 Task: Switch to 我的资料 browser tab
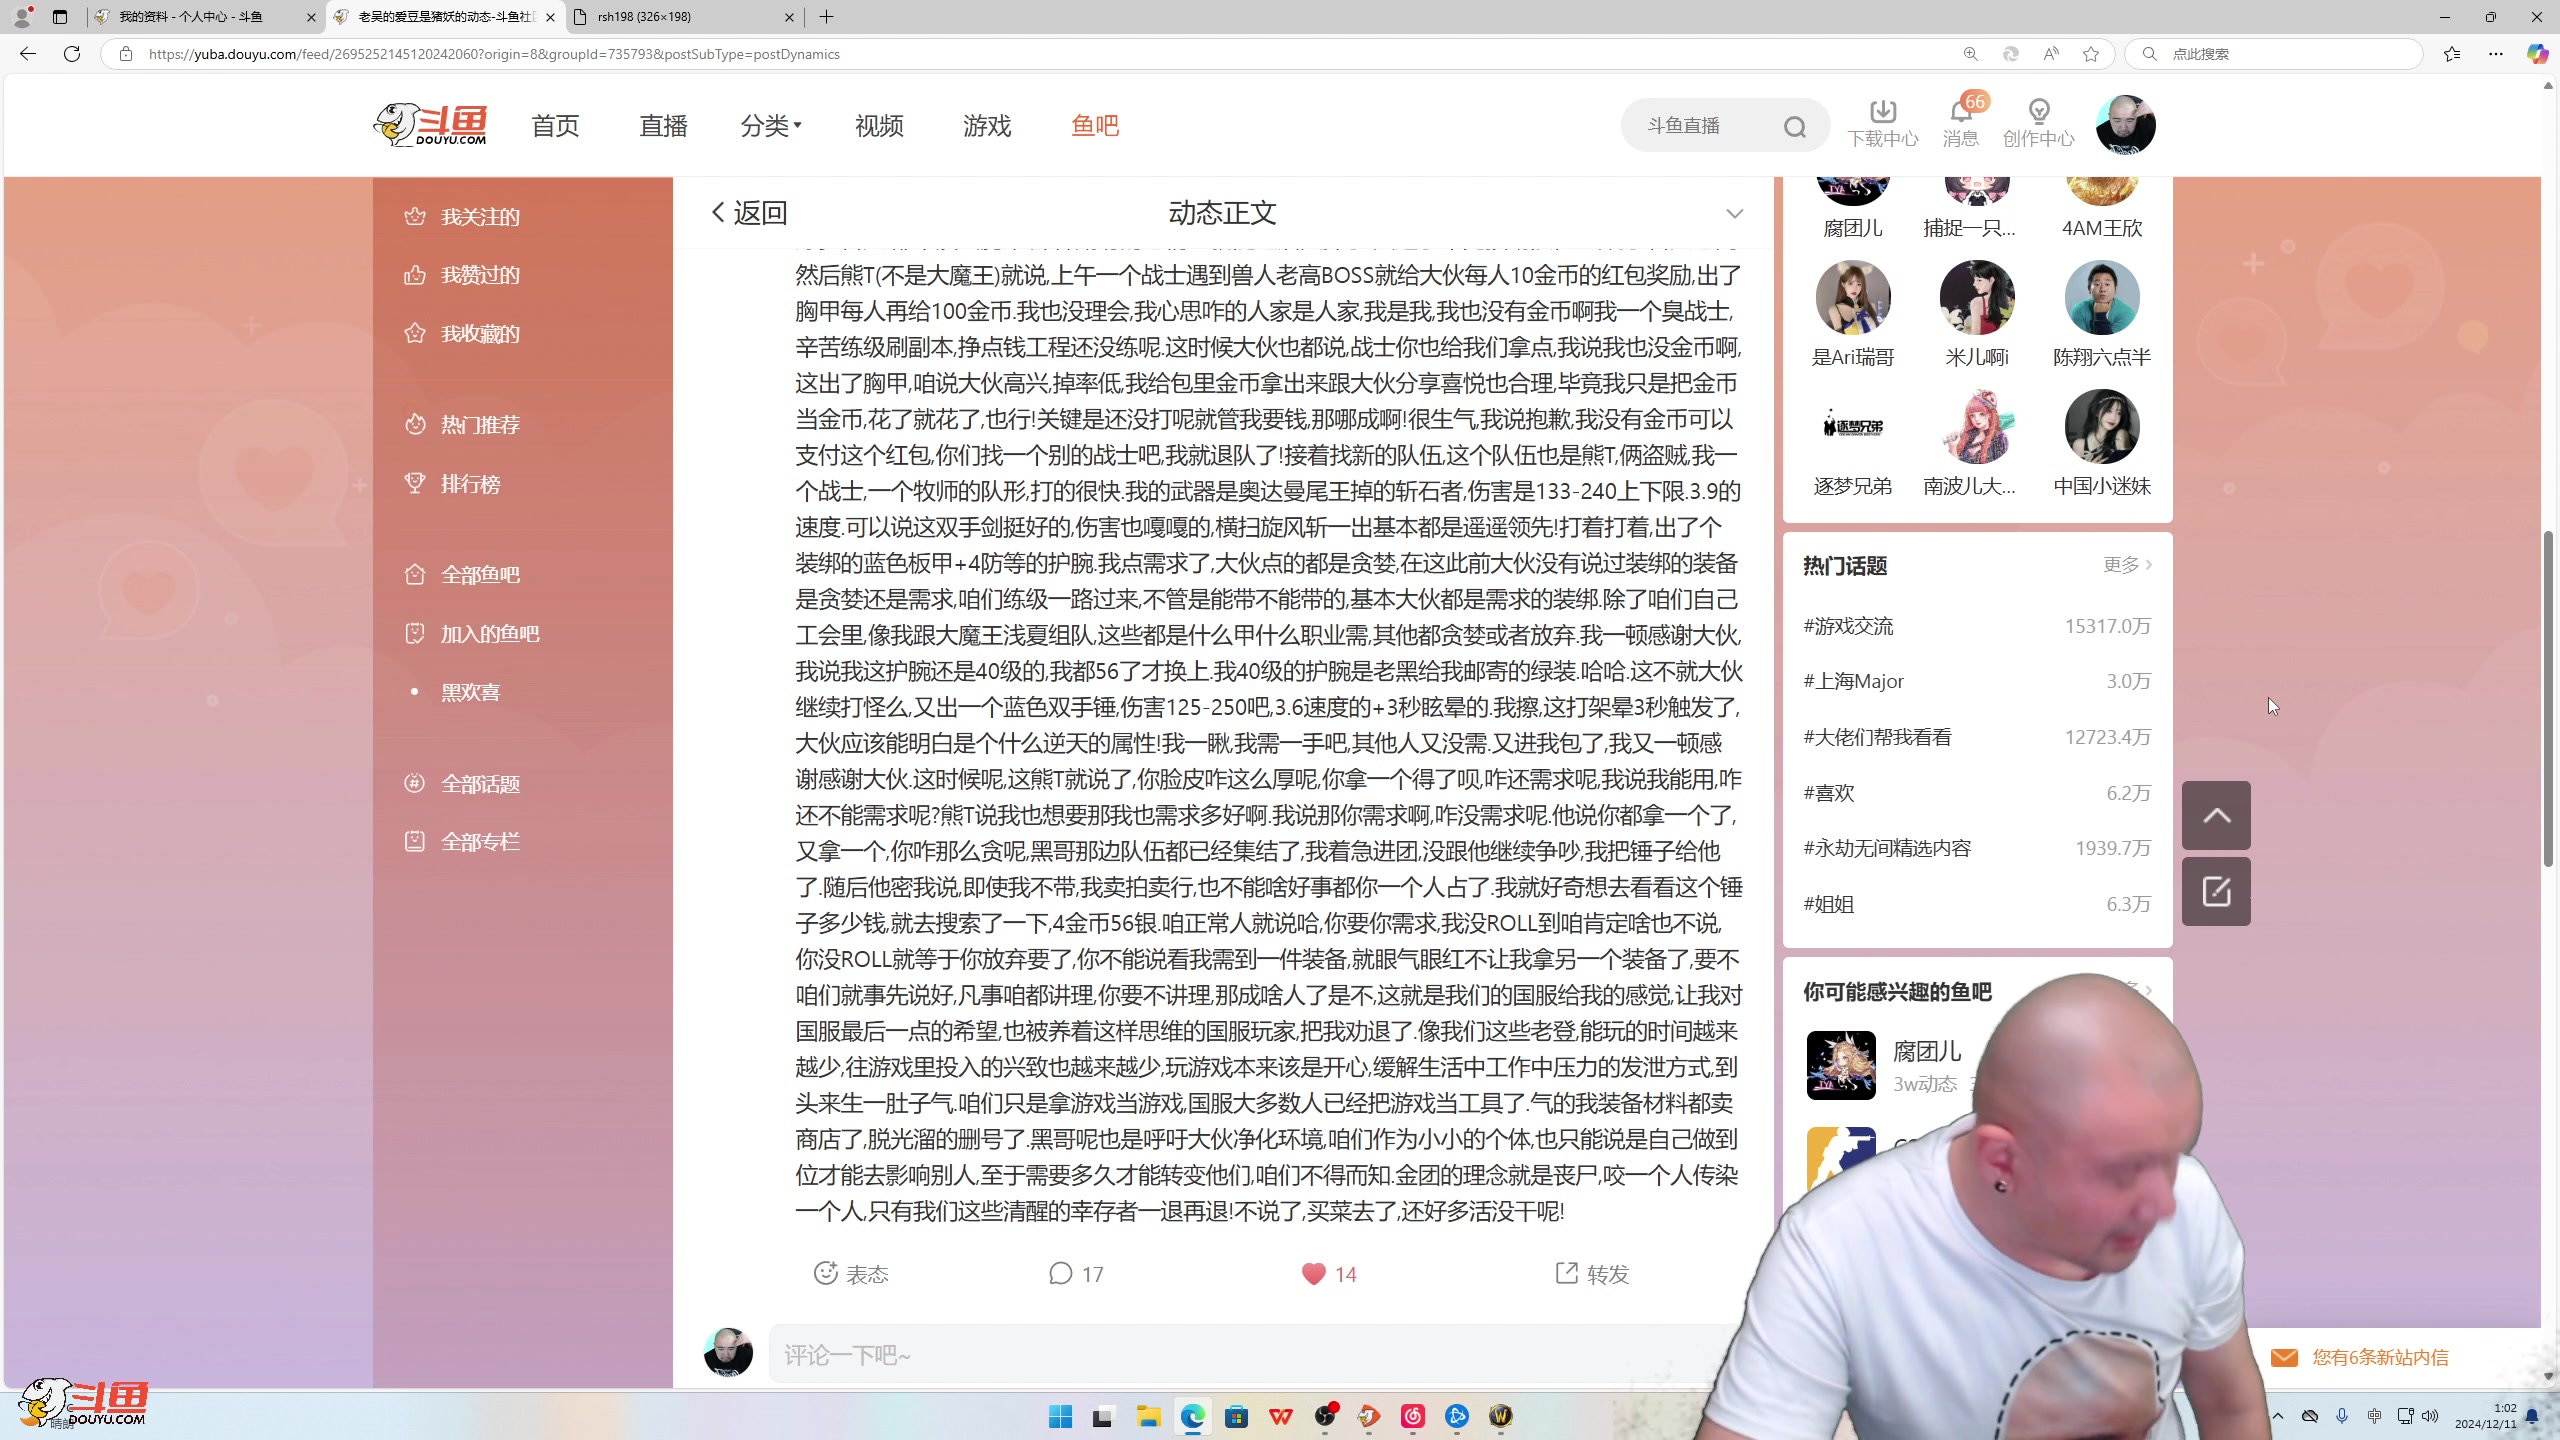click(x=205, y=17)
